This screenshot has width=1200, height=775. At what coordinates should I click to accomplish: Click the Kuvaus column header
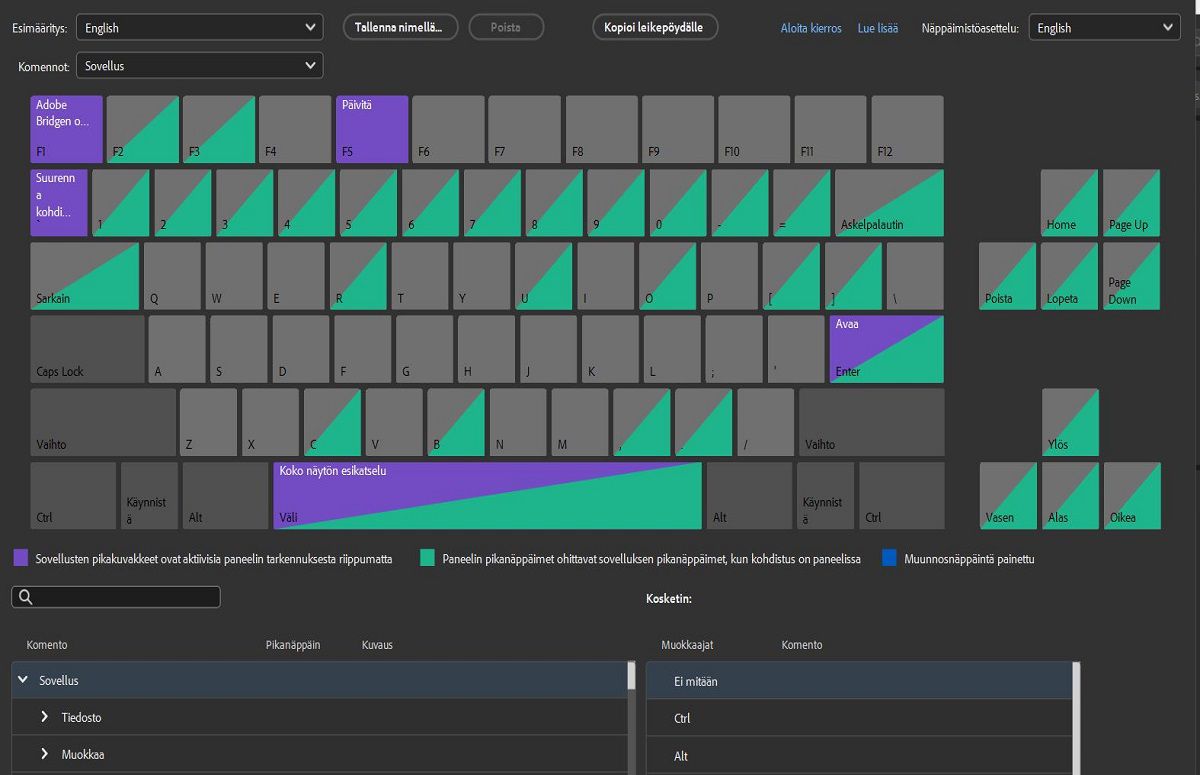(x=378, y=645)
